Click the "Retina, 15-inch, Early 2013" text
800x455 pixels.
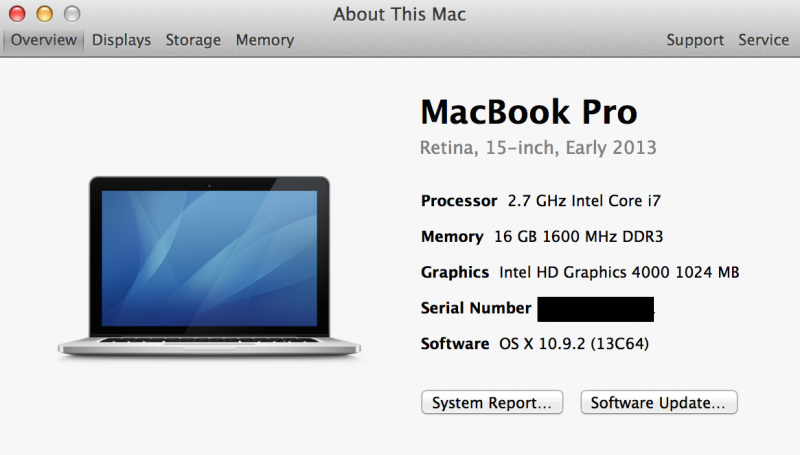[538, 147]
